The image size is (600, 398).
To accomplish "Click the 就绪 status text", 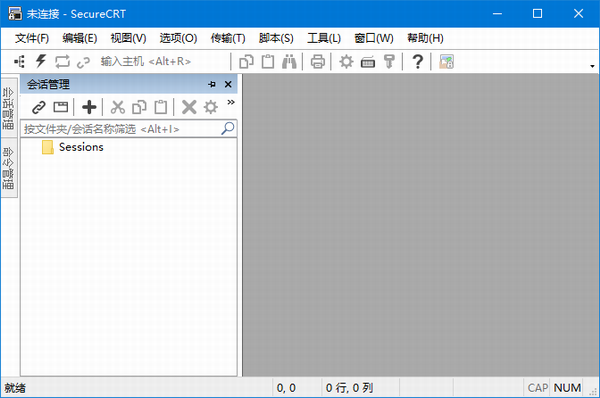I will pyautogui.click(x=15, y=388).
